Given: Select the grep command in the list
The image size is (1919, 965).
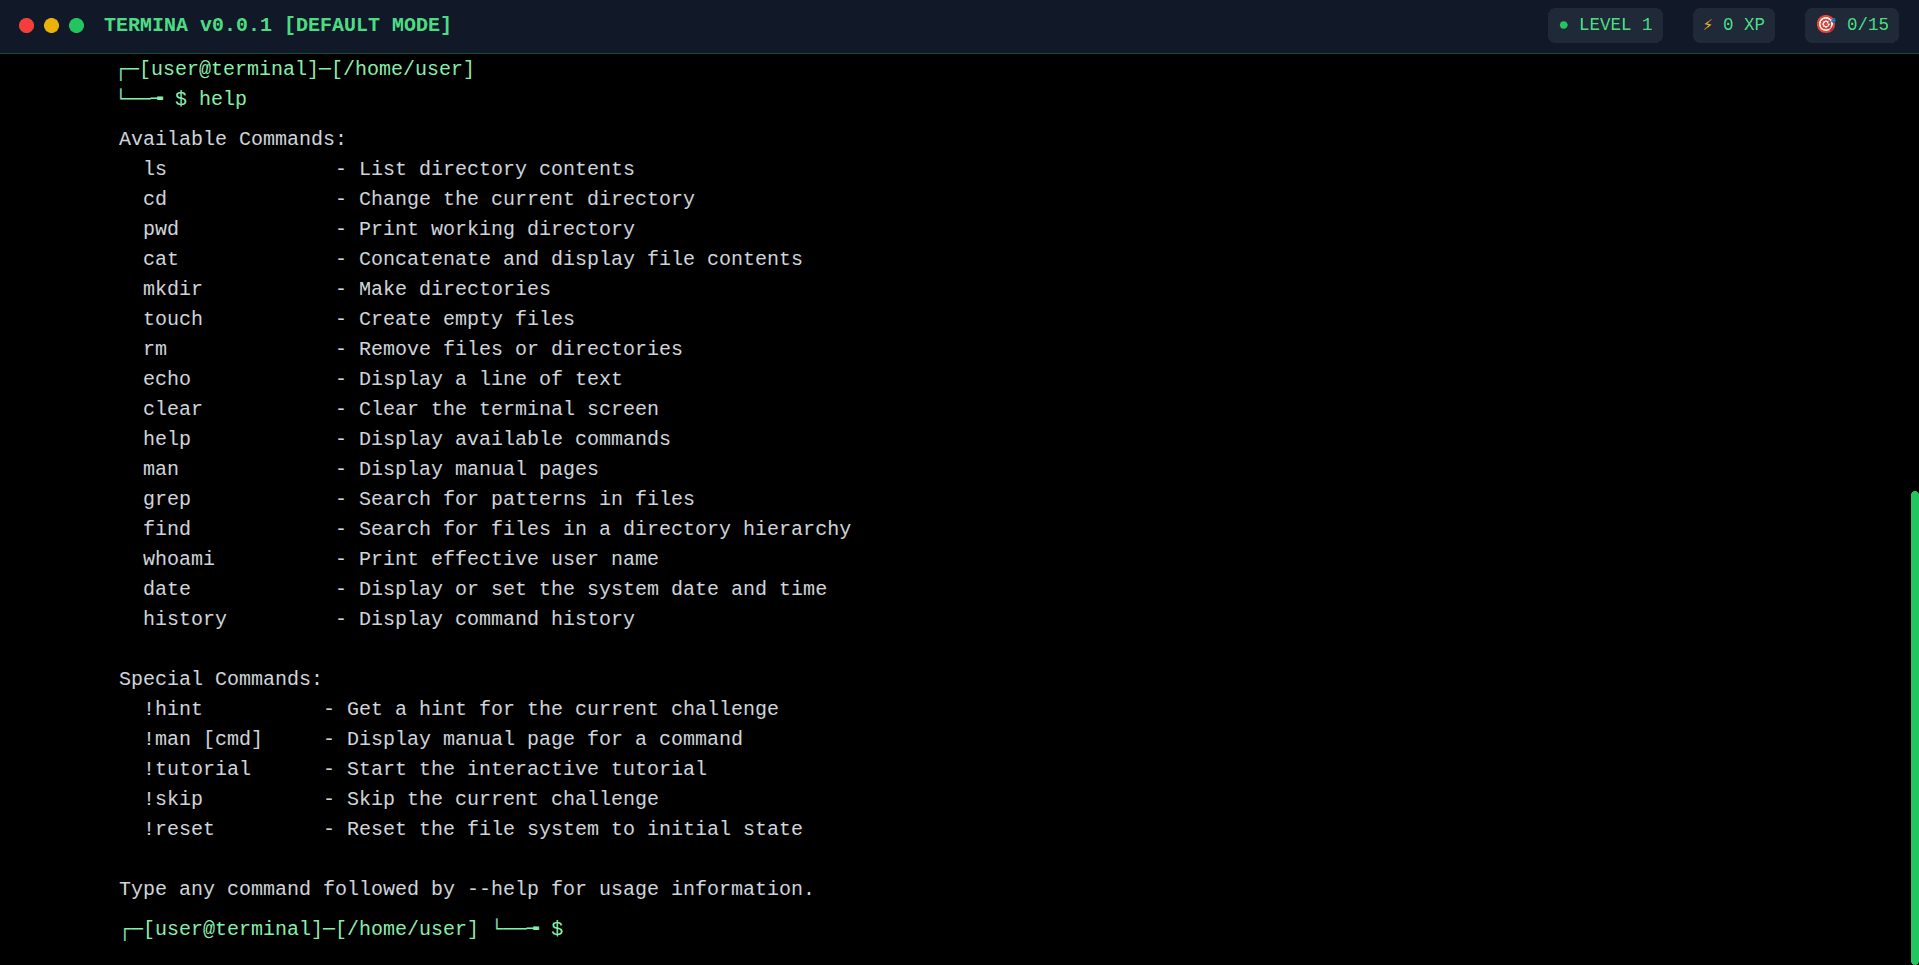Looking at the screenshot, I should pos(166,498).
